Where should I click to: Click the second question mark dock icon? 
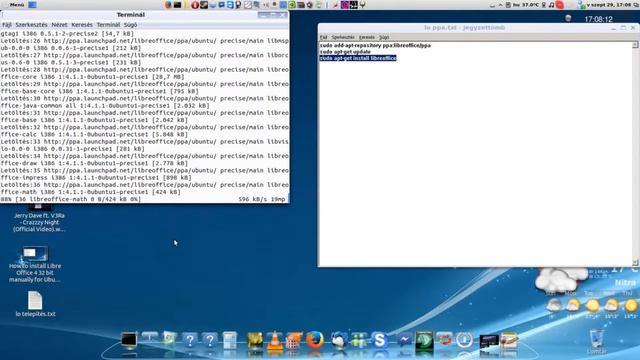(210, 340)
